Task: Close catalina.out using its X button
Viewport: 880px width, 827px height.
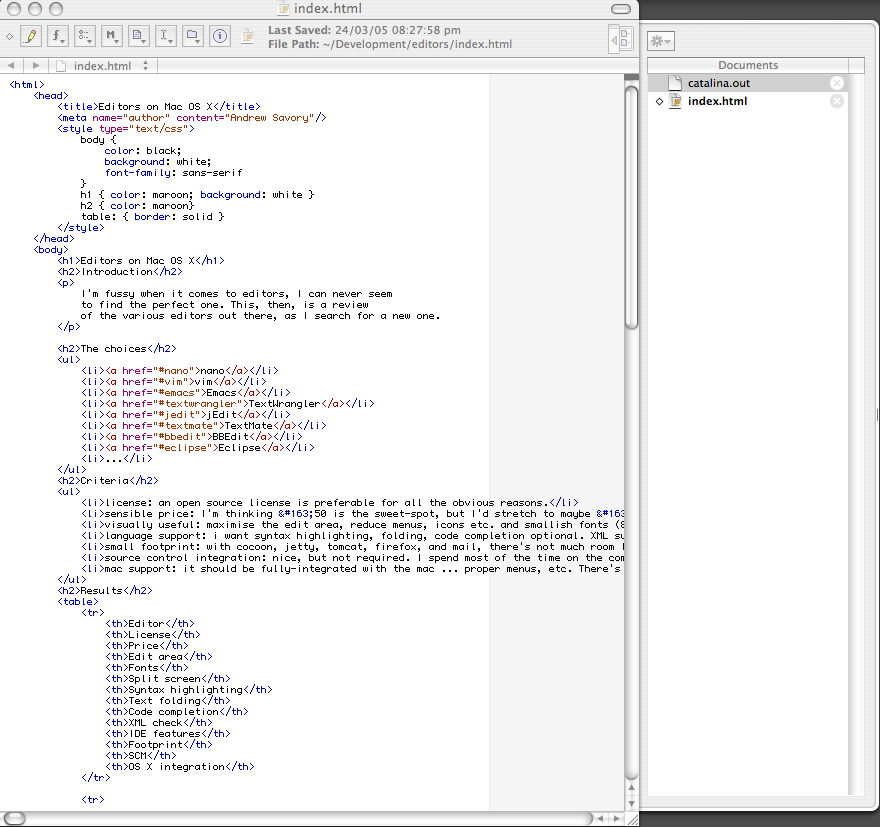Action: [x=837, y=83]
